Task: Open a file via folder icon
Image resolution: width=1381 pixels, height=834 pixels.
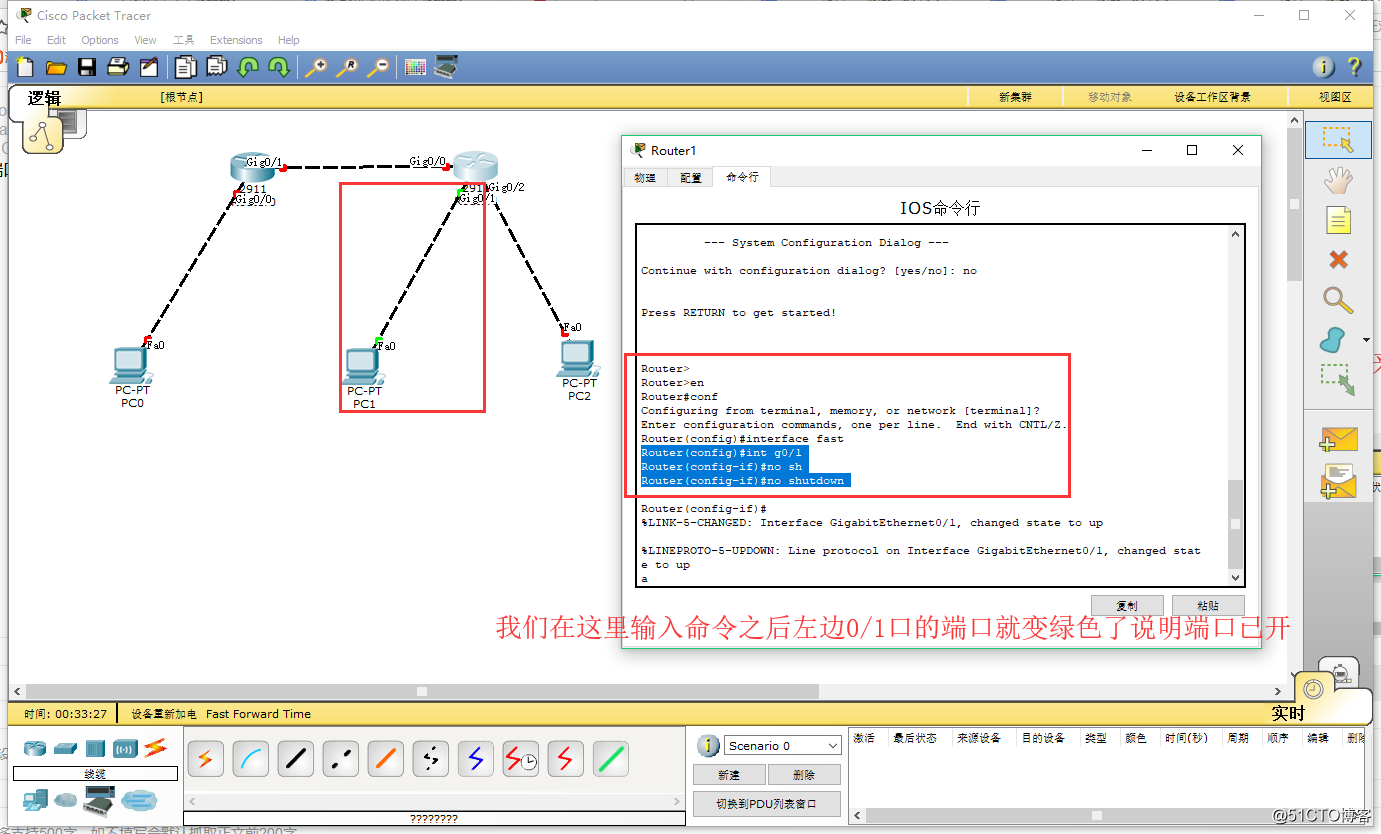Action: coord(56,67)
